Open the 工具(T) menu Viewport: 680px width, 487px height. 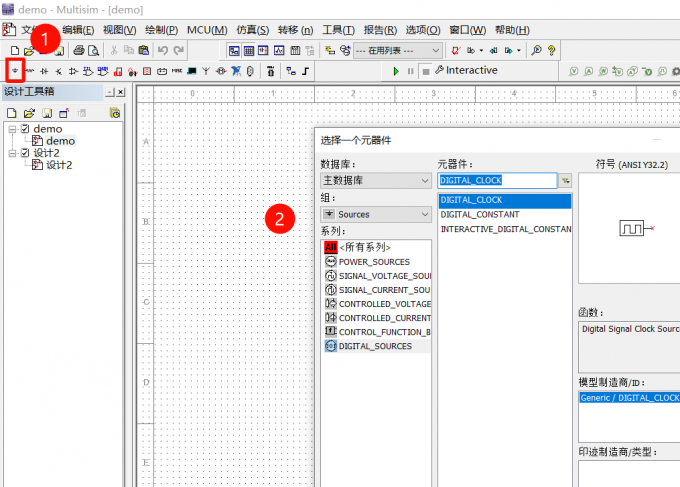coord(338,30)
